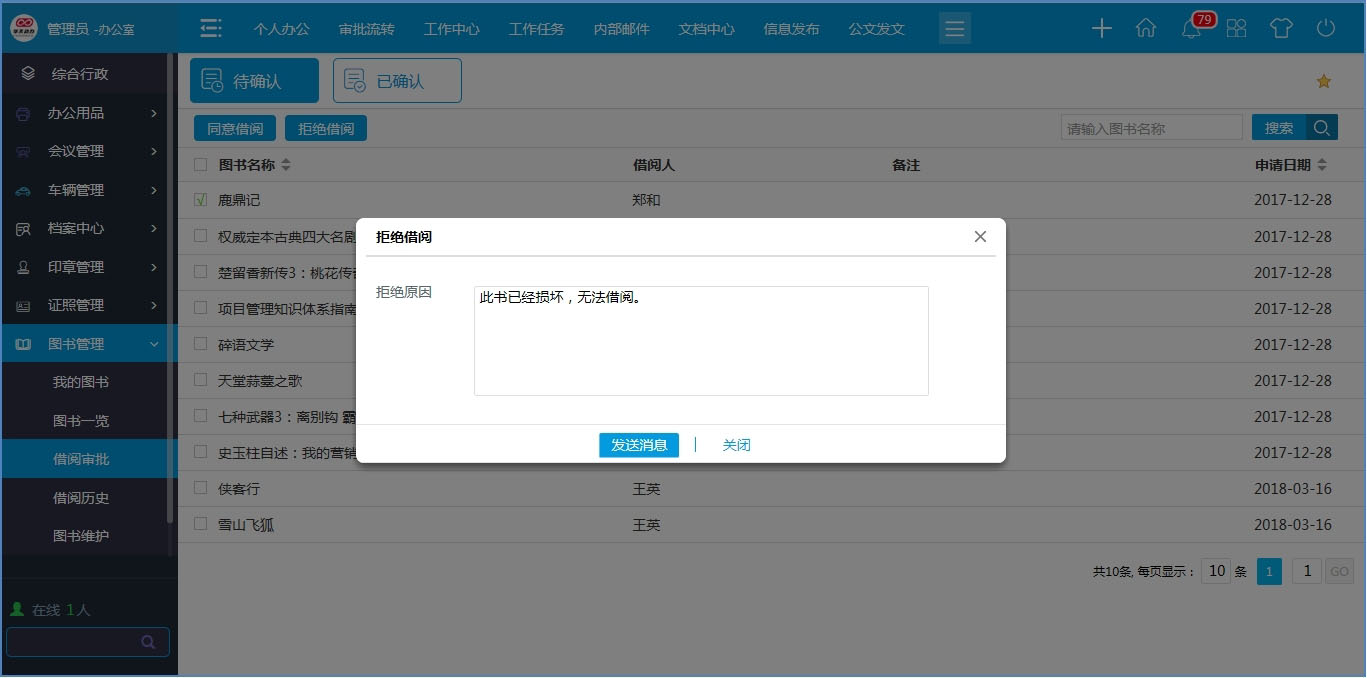Open the notifications bell with 79 badge

(x=1190, y=28)
